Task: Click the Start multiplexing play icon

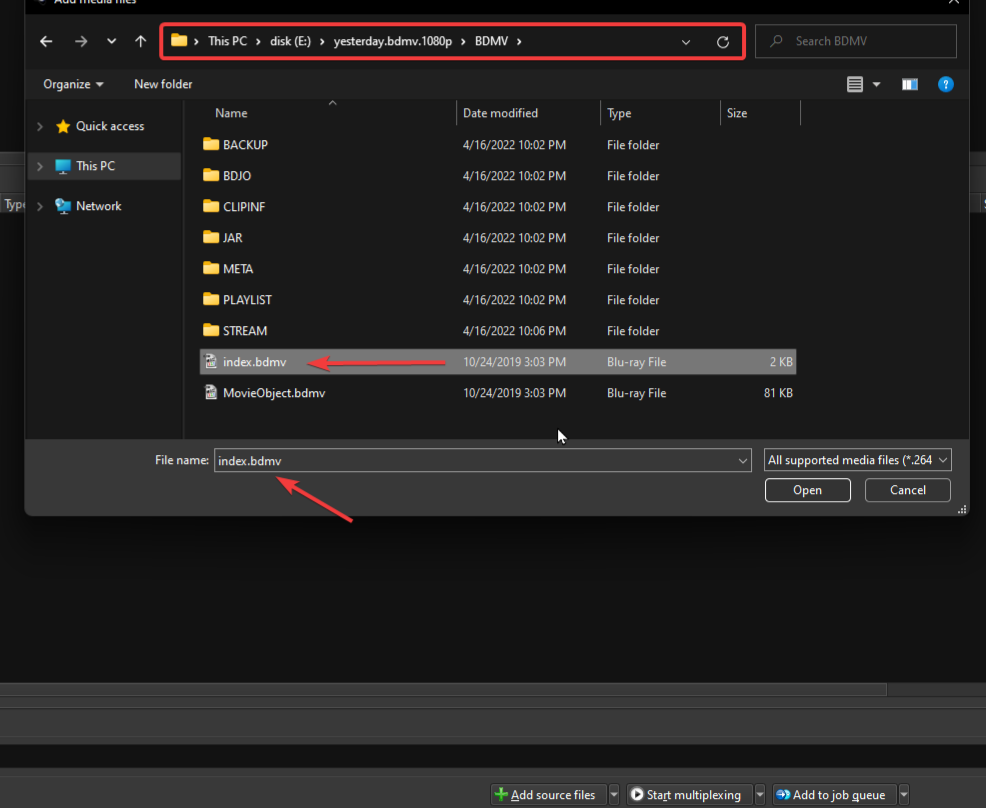Action: pyautogui.click(x=636, y=794)
